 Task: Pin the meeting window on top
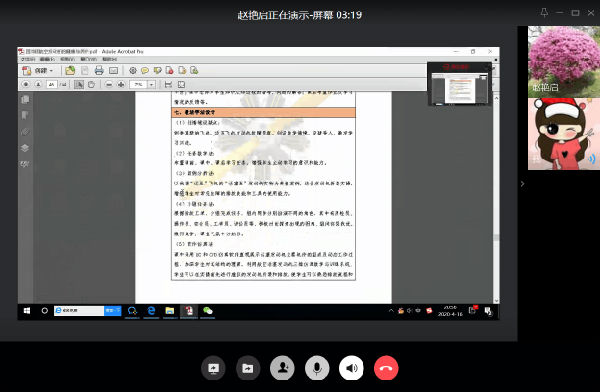tap(544, 13)
